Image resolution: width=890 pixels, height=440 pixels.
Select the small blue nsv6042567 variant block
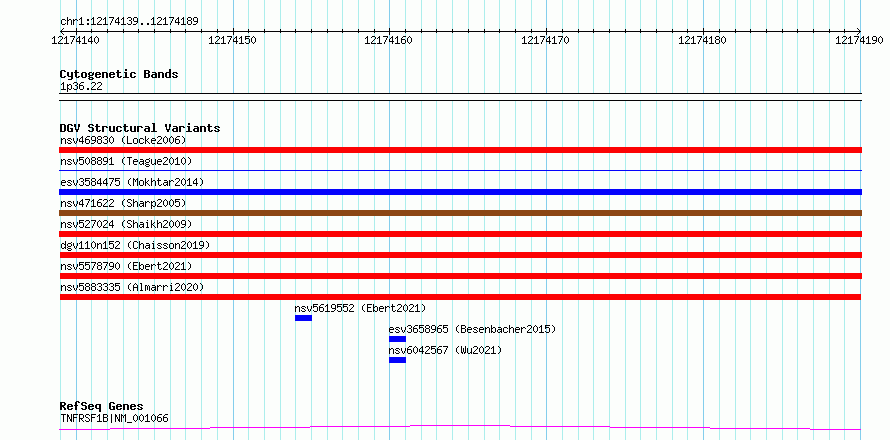click(x=397, y=360)
